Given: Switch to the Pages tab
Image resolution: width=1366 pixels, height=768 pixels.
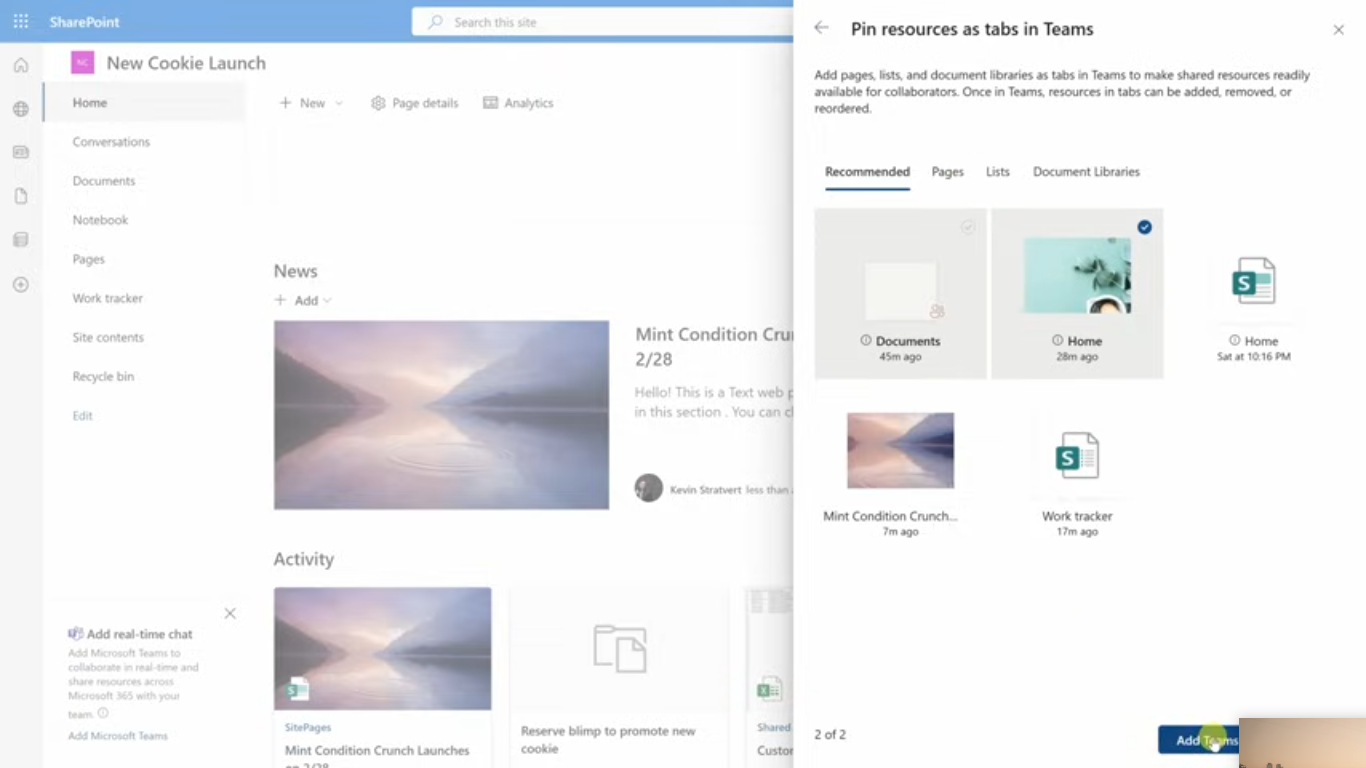Looking at the screenshot, I should tap(948, 172).
